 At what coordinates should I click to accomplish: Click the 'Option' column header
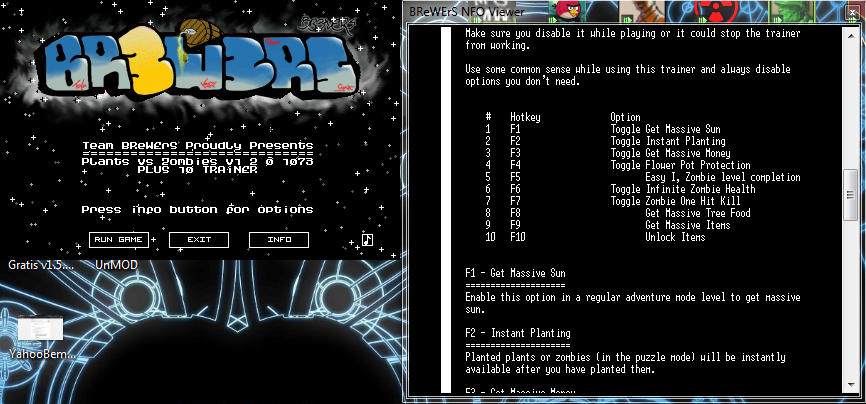pos(625,117)
